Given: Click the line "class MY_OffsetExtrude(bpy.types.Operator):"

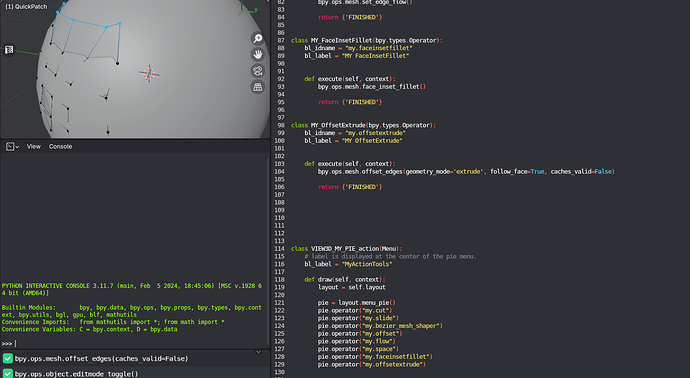Looking at the screenshot, I should click(363, 125).
